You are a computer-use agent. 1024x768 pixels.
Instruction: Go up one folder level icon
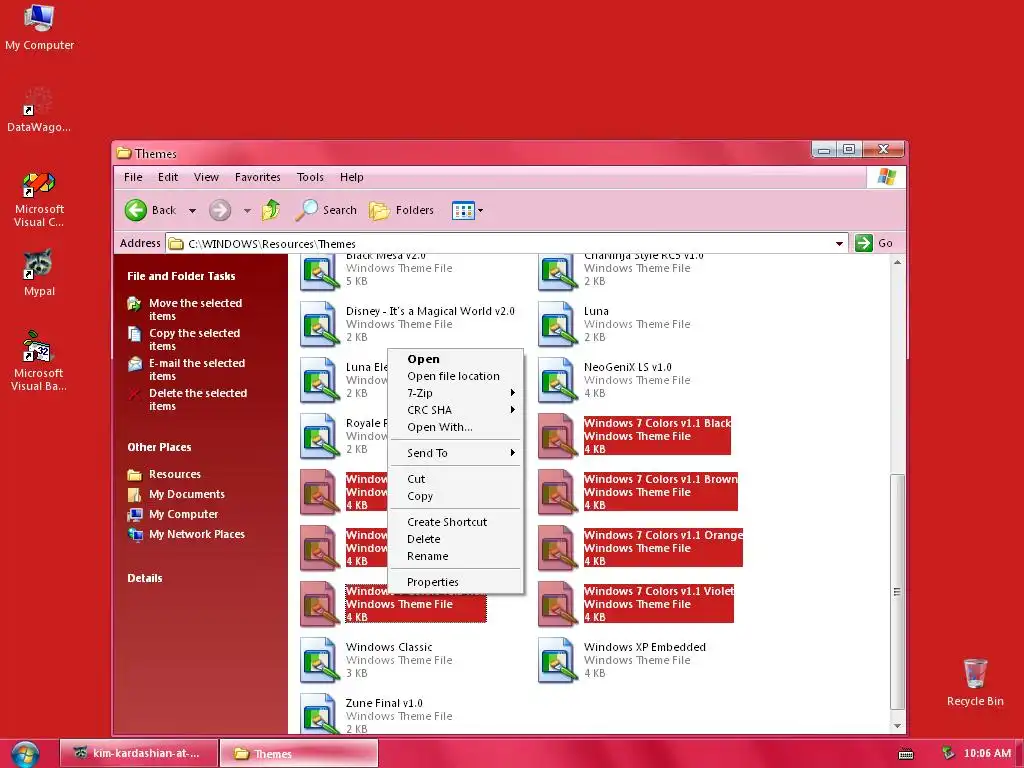tap(271, 210)
